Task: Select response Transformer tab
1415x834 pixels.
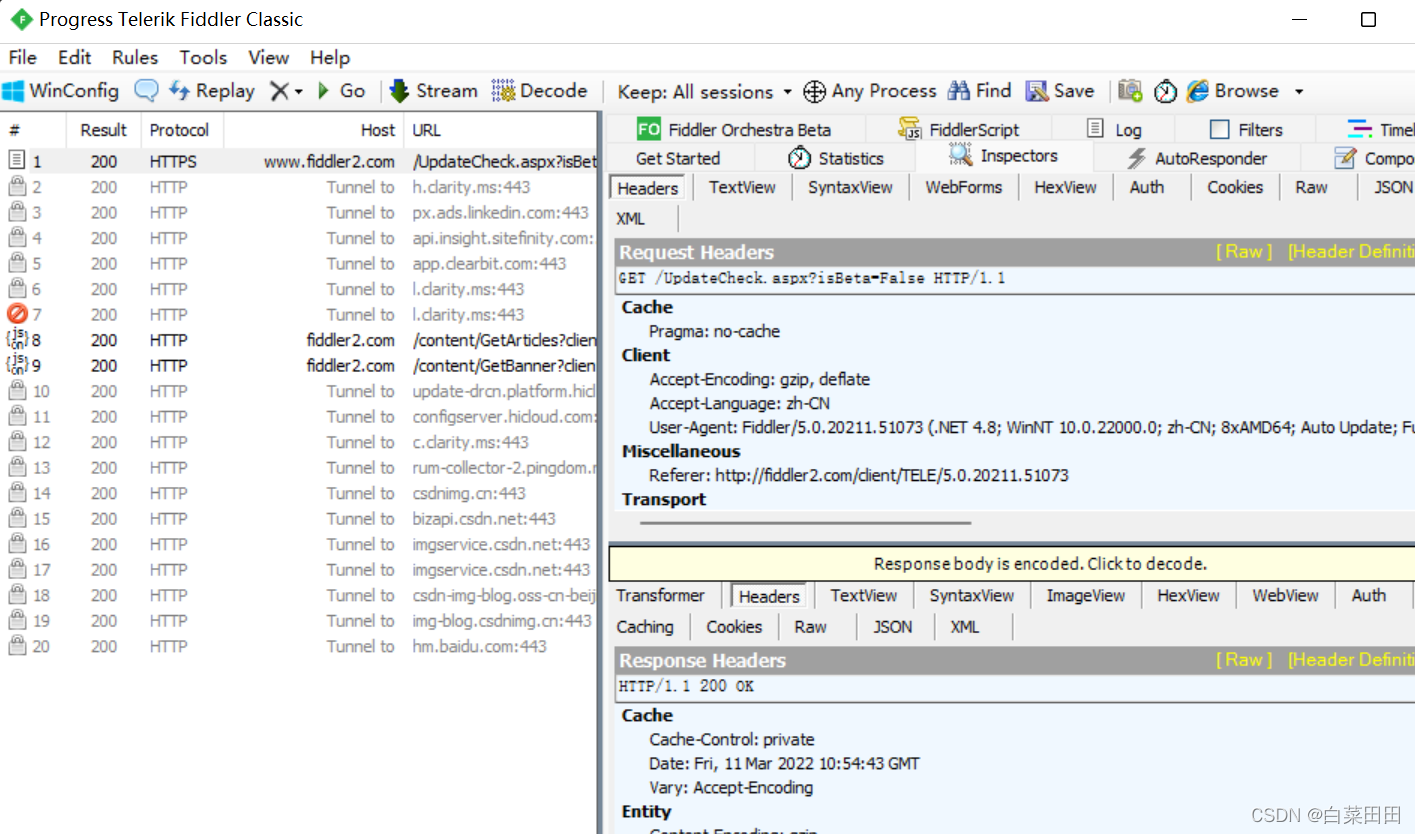Action: (660, 595)
